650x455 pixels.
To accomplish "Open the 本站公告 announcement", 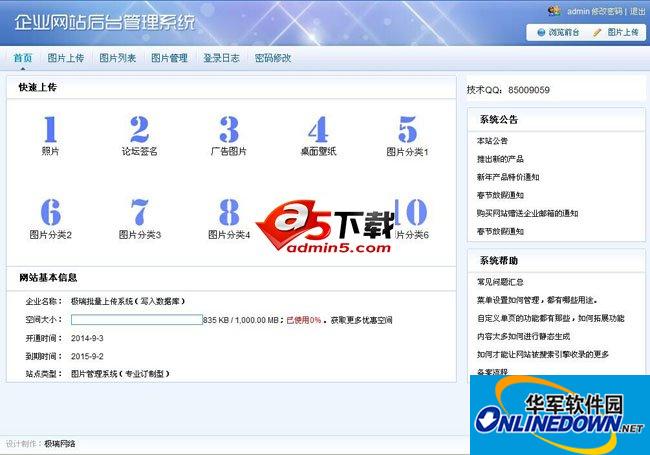I will (x=492, y=141).
